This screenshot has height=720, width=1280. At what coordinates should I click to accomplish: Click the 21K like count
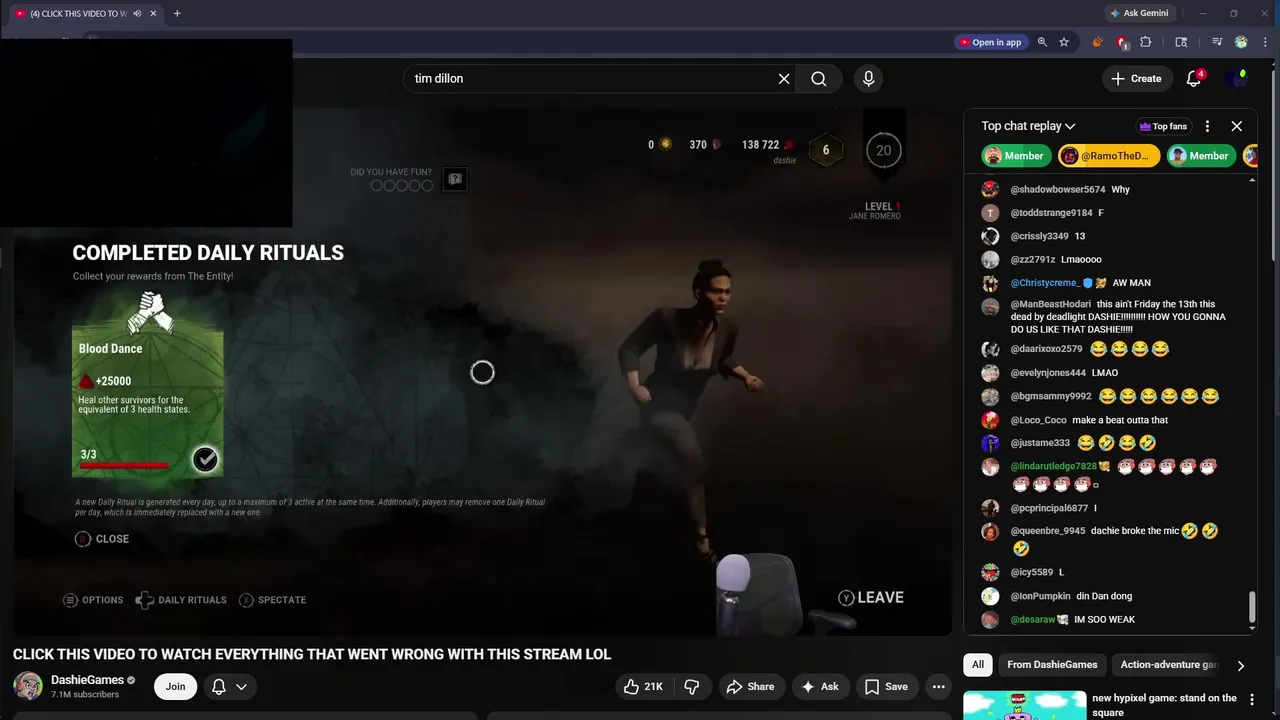653,687
